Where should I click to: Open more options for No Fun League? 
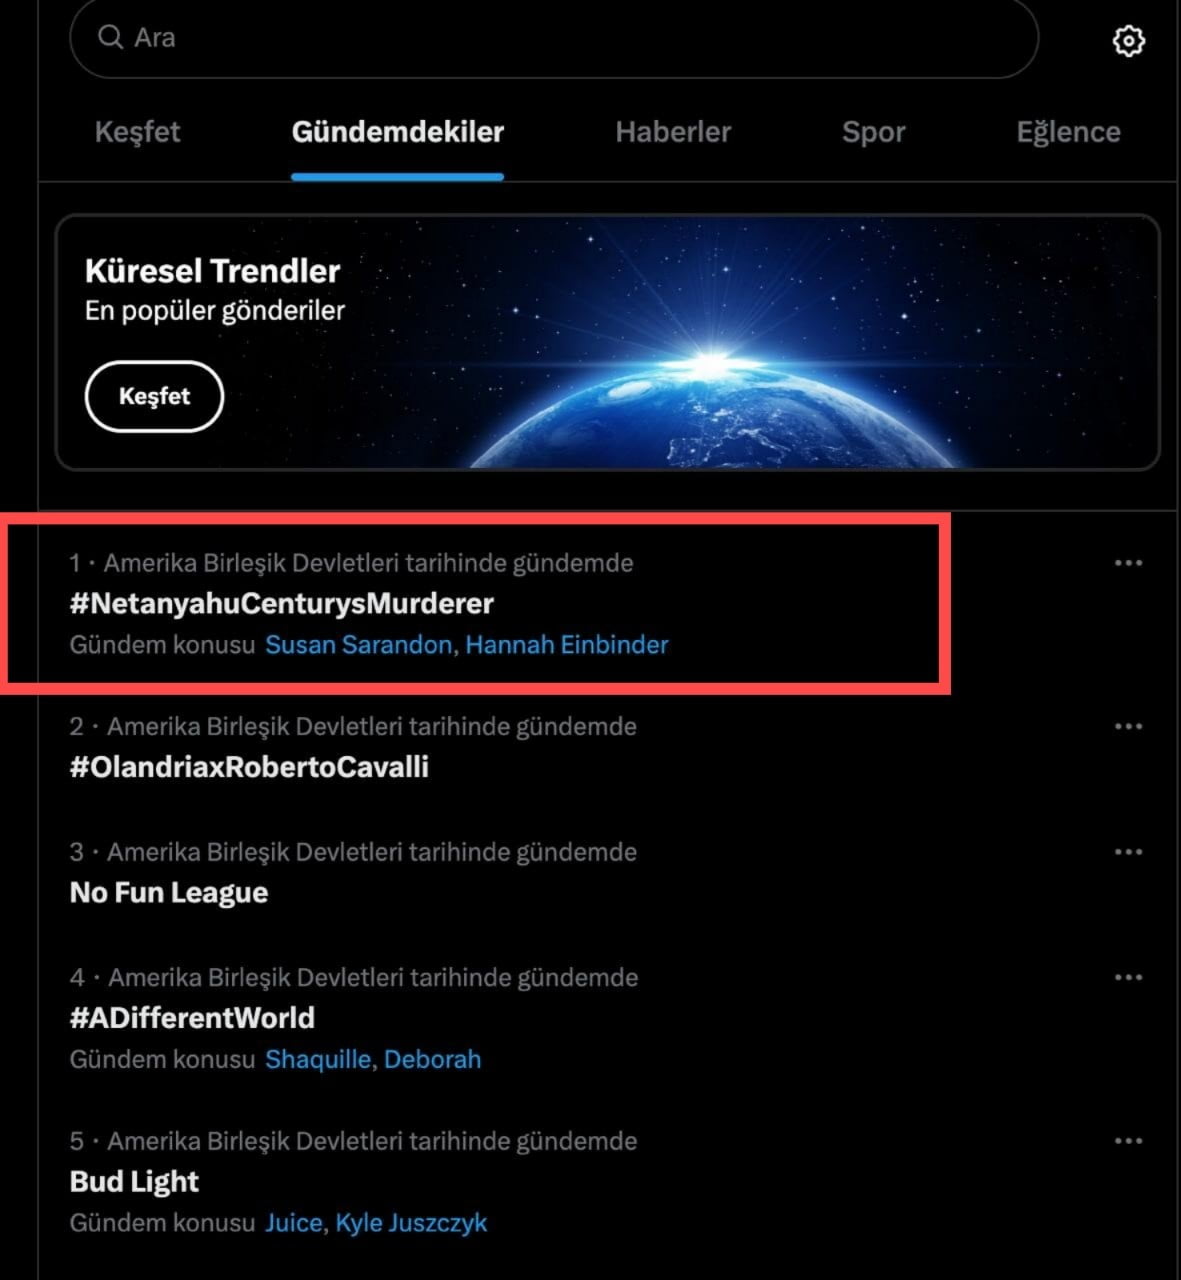[x=1128, y=852]
